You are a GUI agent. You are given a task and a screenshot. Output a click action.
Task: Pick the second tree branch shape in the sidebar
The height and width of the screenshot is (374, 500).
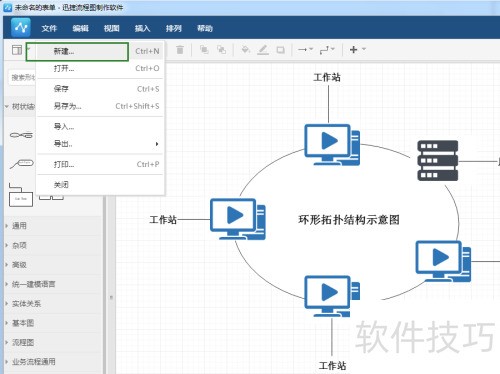(21, 164)
